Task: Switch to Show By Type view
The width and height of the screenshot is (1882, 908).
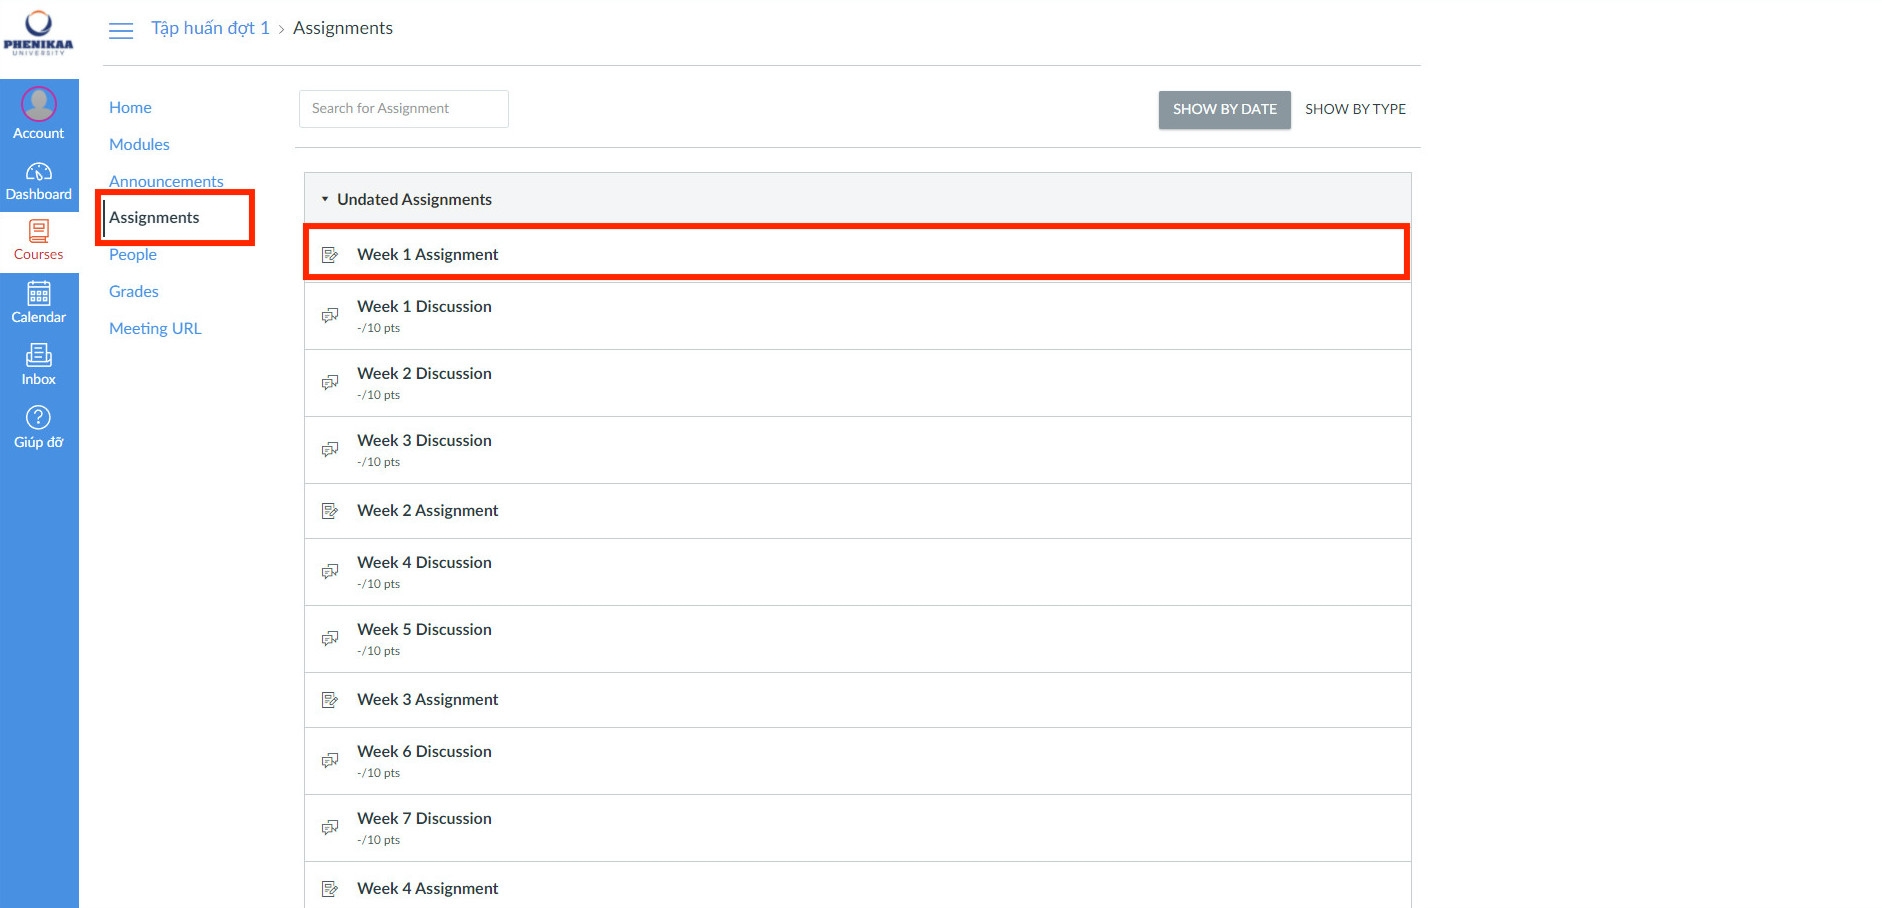Action: [1355, 109]
